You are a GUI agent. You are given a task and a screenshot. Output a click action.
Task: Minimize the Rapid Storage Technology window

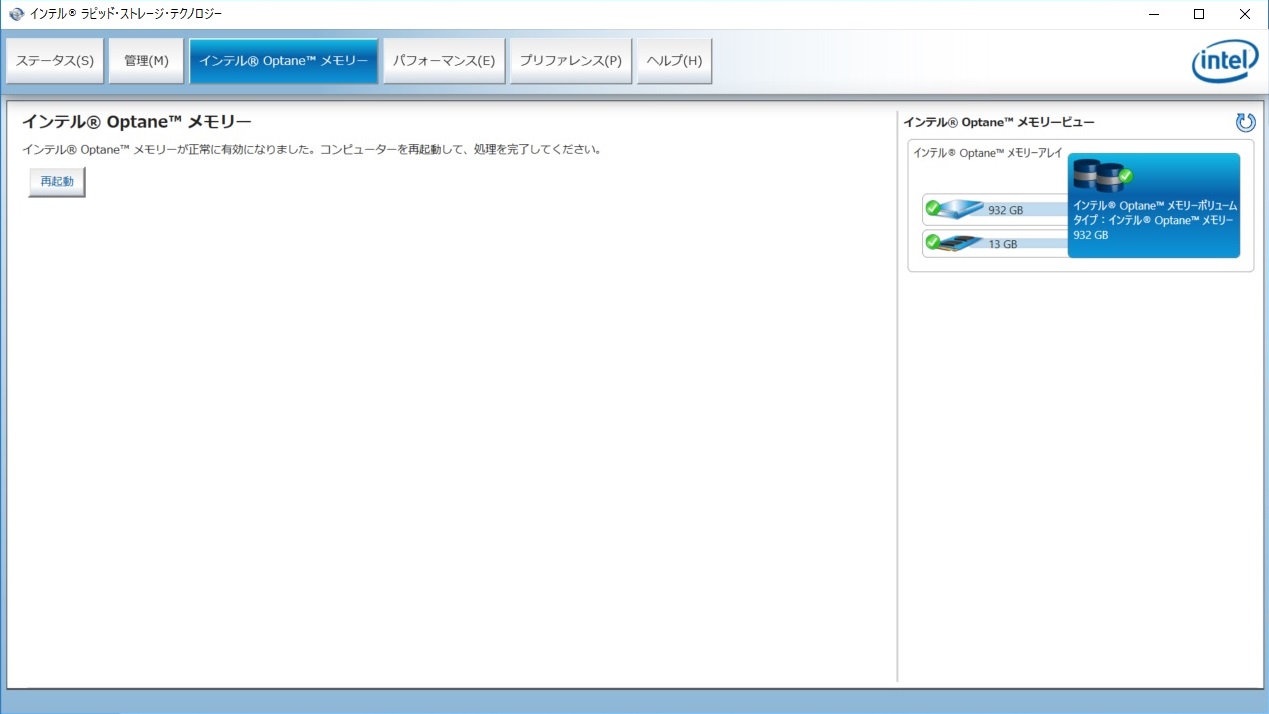(1153, 14)
